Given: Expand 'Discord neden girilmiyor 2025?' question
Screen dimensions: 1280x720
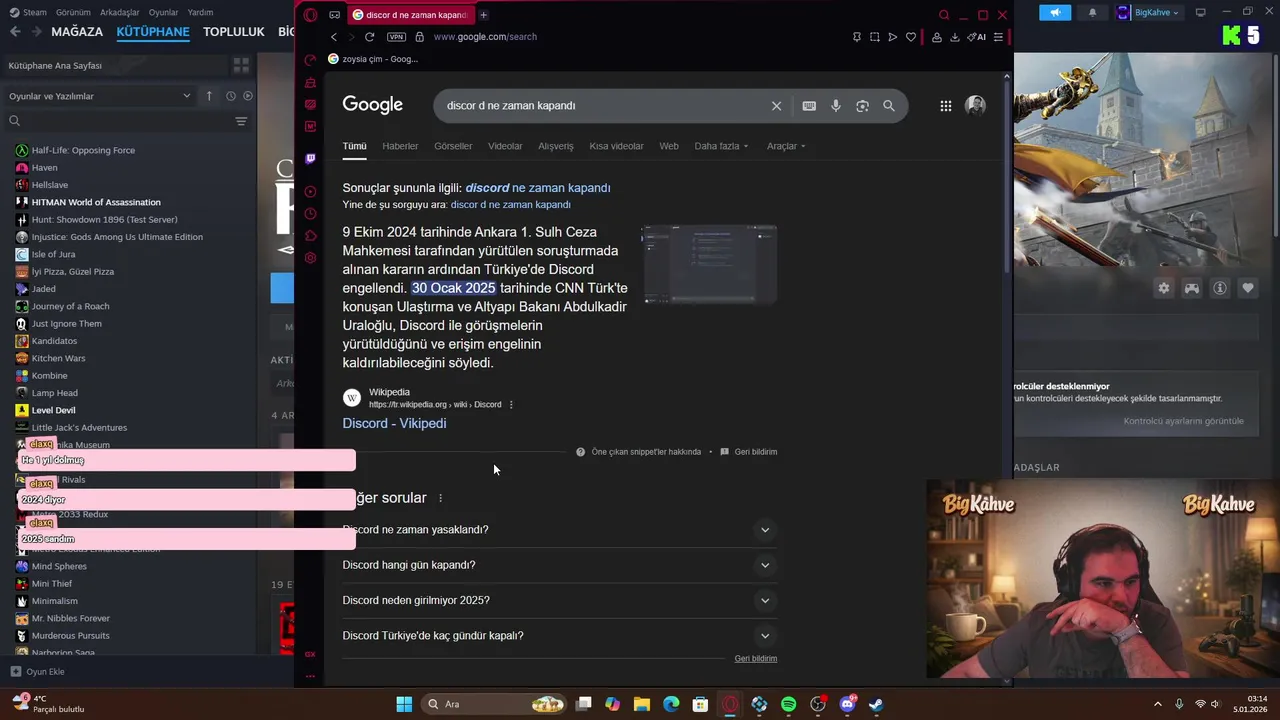Looking at the screenshot, I should click(559, 600).
